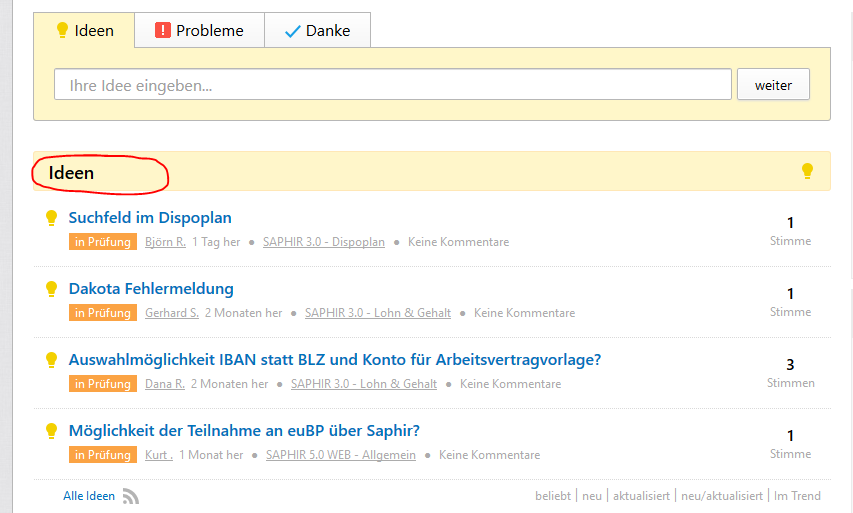Viewport: 853px width, 513px height.
Task: Open the euBP über Saphir idea
Action: tap(244, 431)
